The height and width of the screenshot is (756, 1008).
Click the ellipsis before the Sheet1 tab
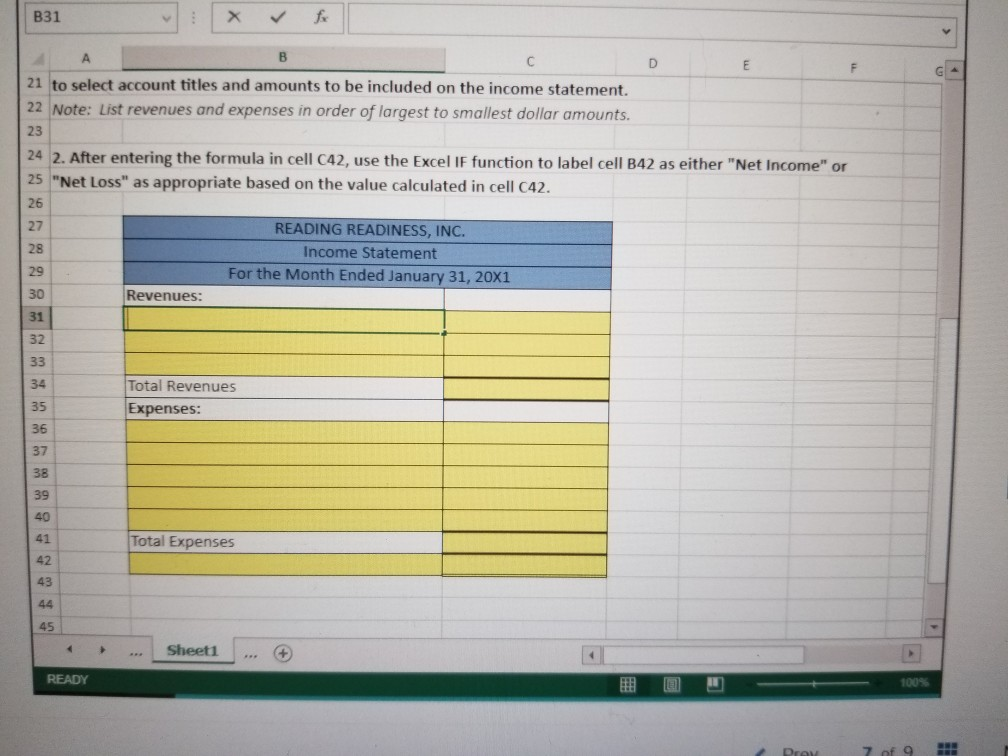(133, 651)
